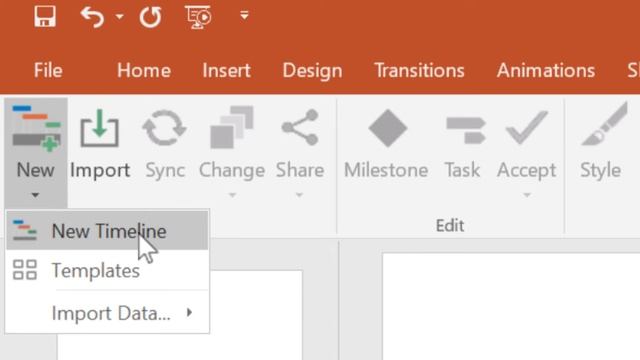Screen dimensions: 640x360
Task: Click the Templates grid icon
Action: 24,270
